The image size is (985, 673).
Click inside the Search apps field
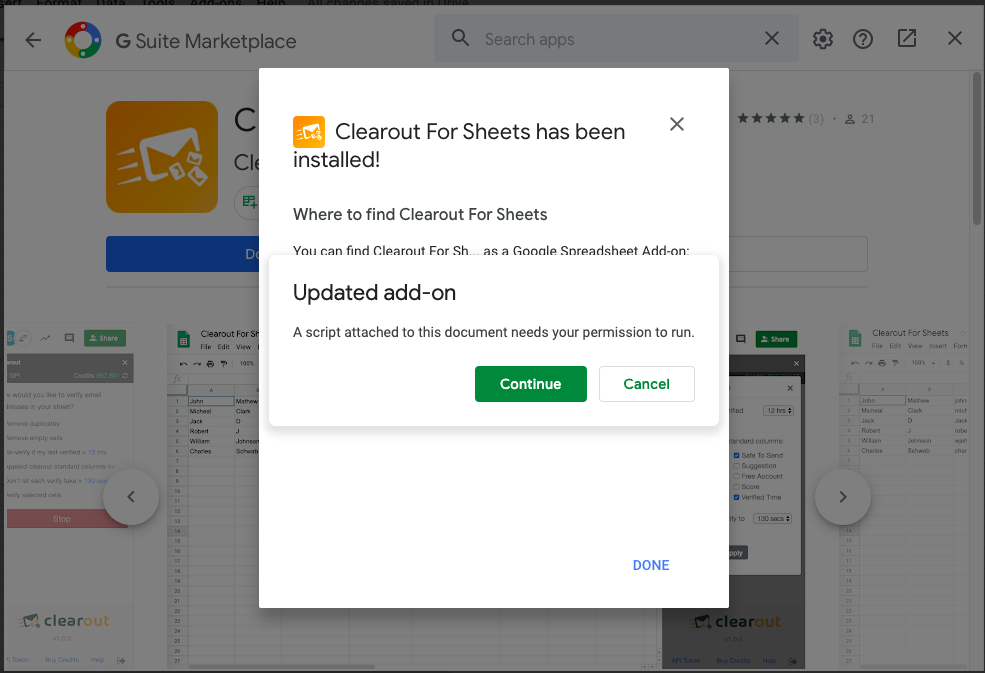pyautogui.click(x=610, y=39)
